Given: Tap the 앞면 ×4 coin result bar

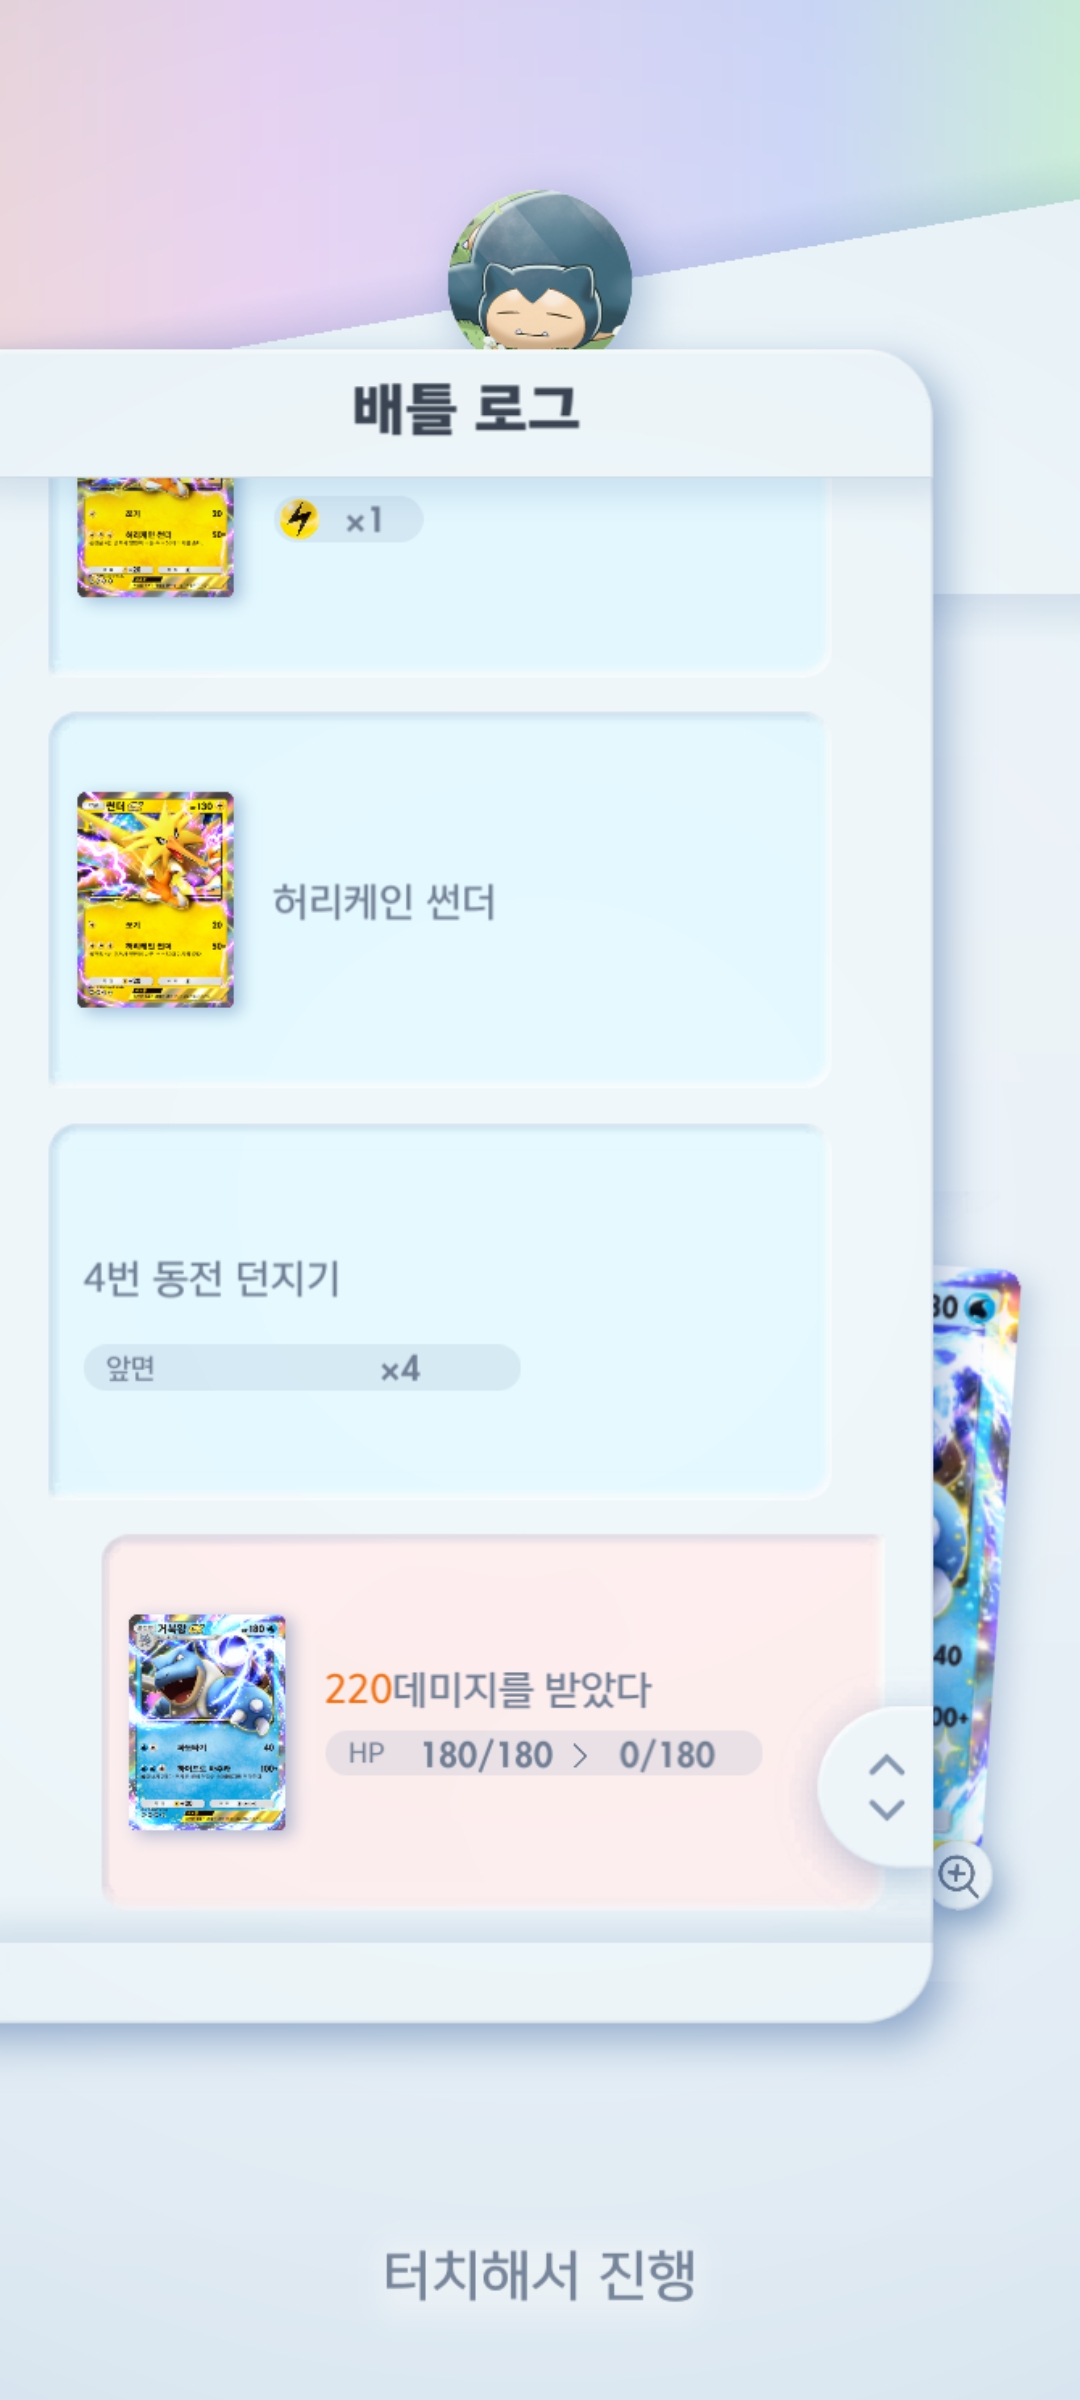Looking at the screenshot, I should 302,1367.
